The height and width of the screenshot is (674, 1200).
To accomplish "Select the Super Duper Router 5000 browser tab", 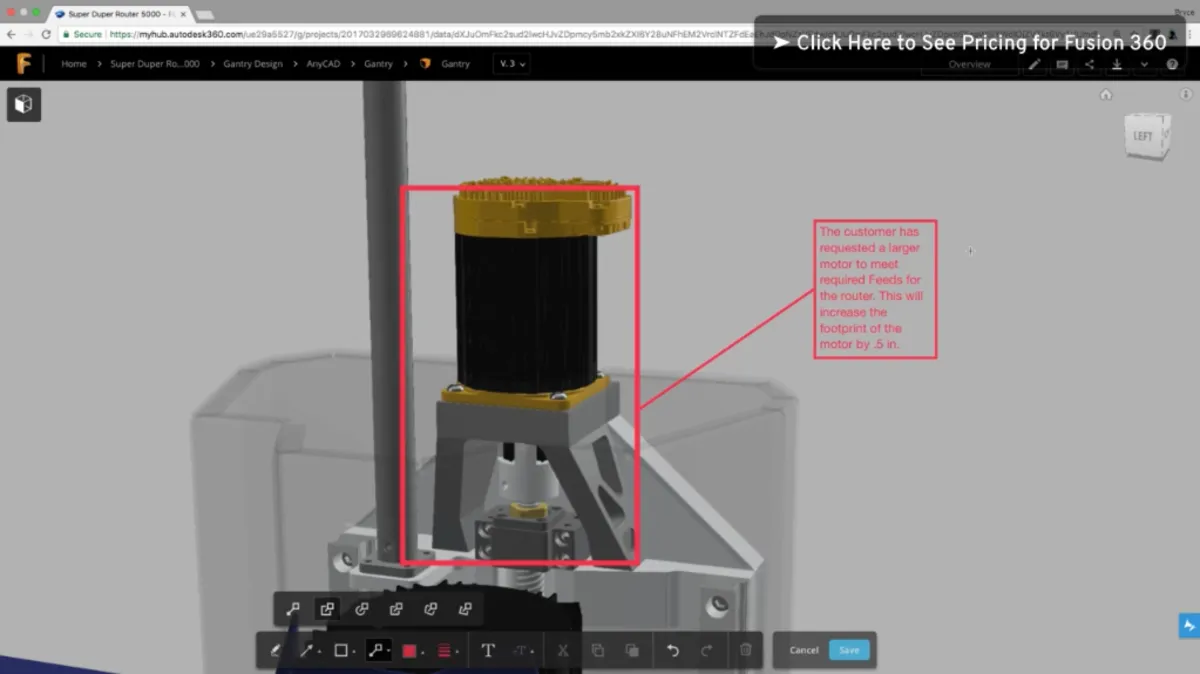I will 118,15.
